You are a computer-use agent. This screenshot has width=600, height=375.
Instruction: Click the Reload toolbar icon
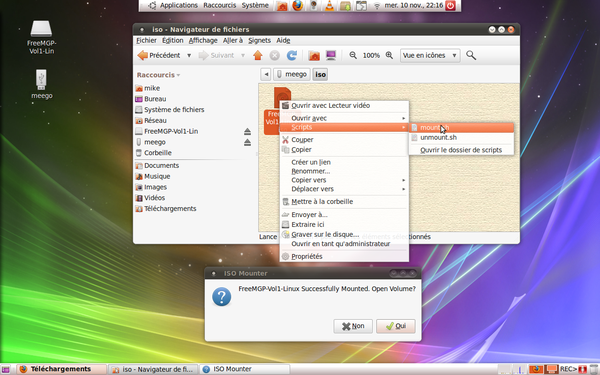tap(292, 55)
